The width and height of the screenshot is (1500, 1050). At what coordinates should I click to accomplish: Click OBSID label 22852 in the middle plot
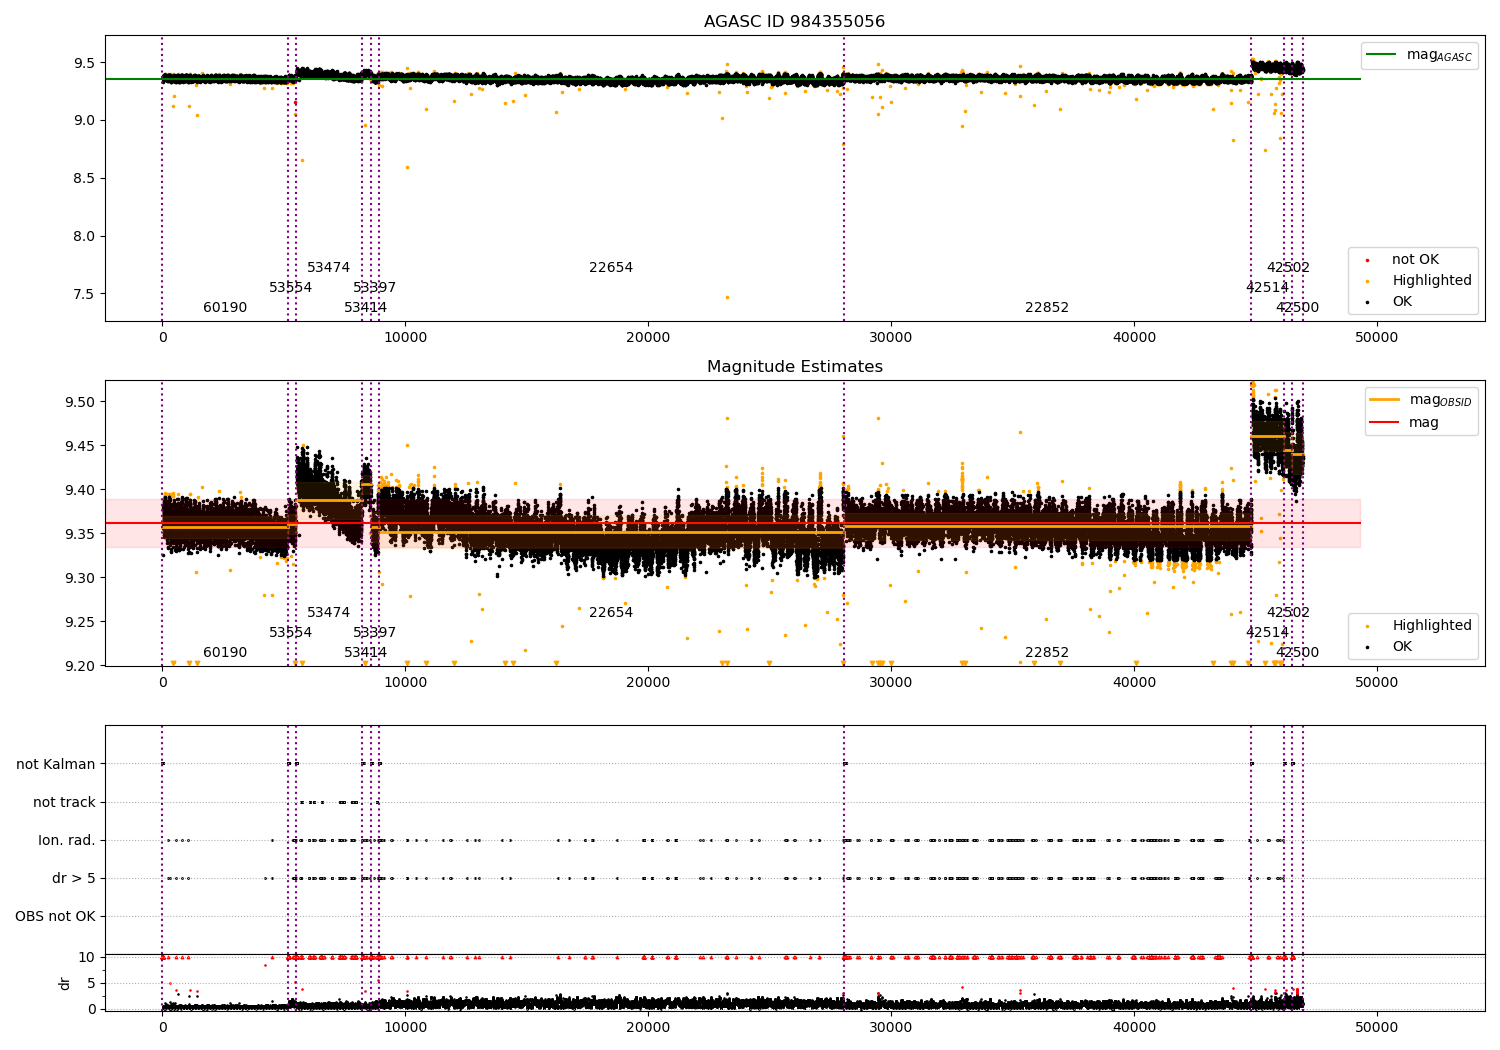pos(1047,653)
